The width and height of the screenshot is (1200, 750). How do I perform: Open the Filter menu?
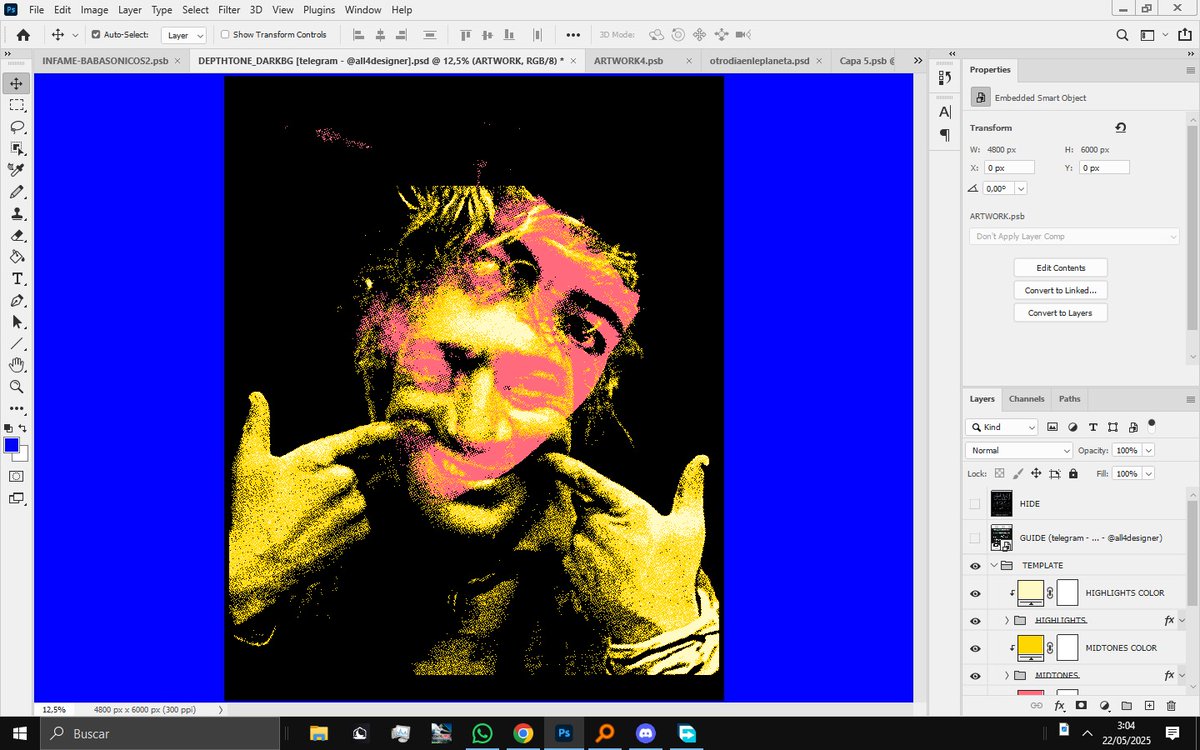(x=229, y=10)
